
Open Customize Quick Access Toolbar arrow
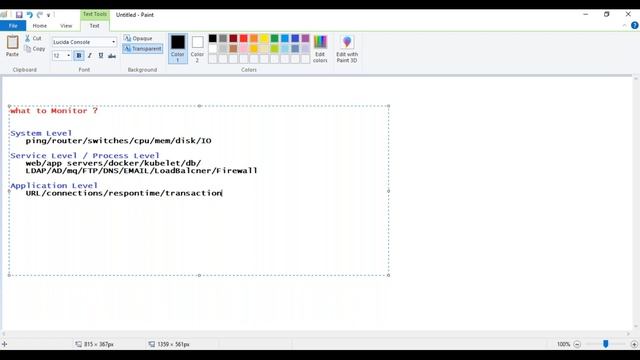coord(49,15)
